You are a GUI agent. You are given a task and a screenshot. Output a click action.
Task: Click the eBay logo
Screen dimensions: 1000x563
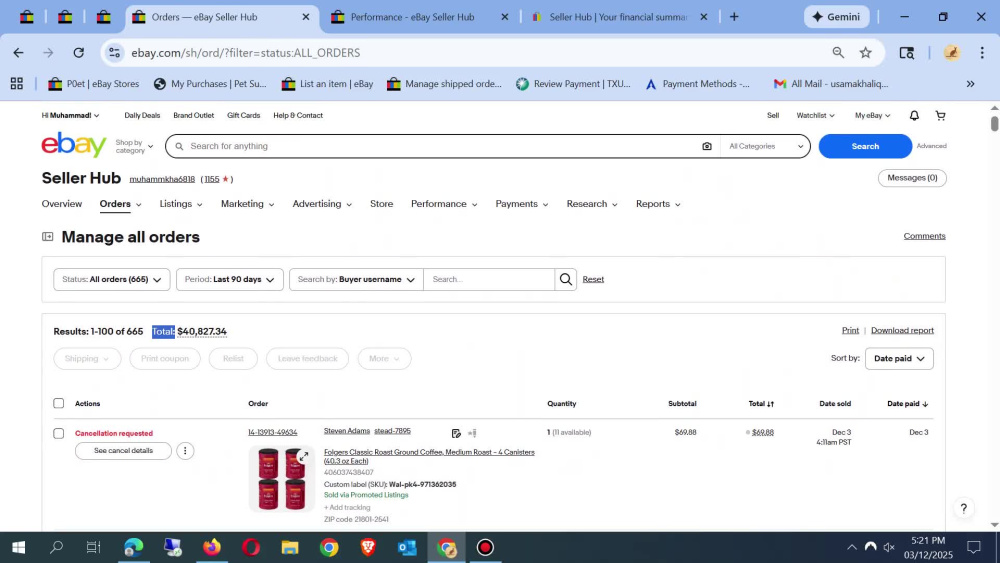[x=74, y=145]
